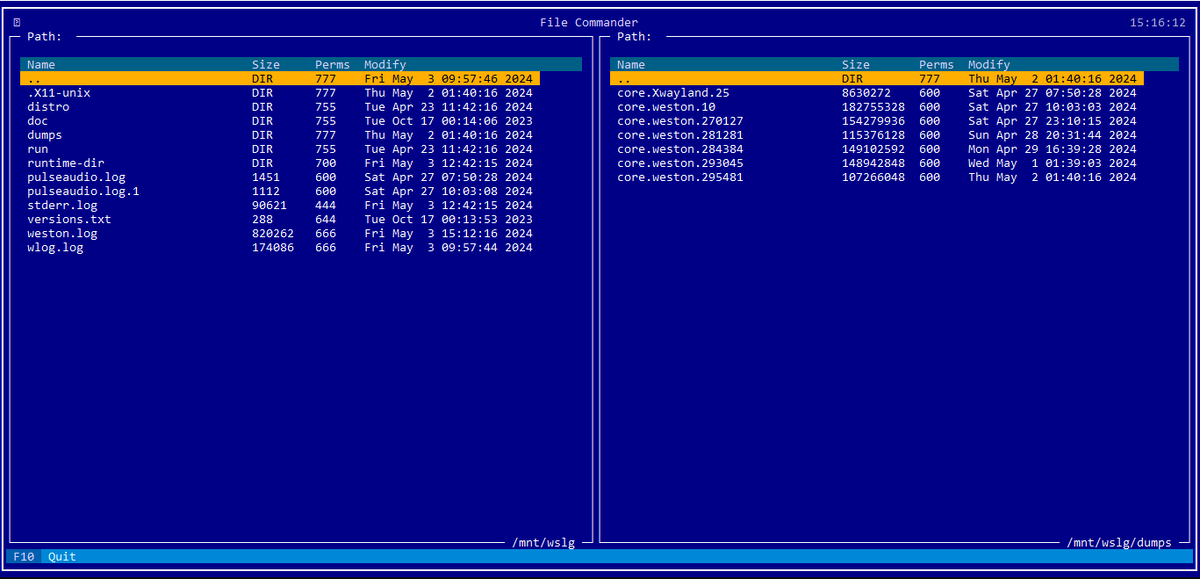Select the runtime-dir directory row

tap(280, 163)
